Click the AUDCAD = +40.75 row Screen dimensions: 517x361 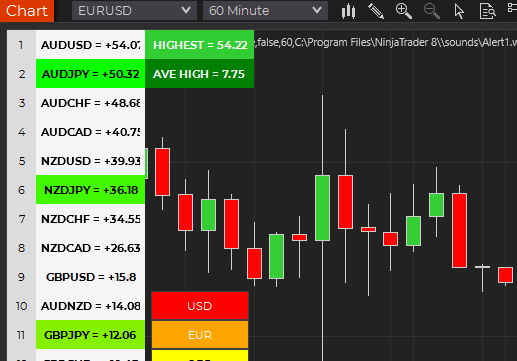pos(90,132)
